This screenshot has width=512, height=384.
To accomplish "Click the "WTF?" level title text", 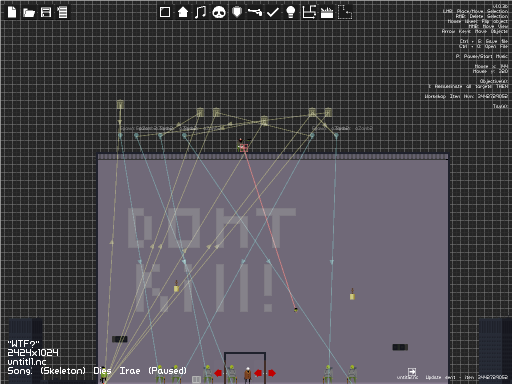I will (x=23, y=344).
